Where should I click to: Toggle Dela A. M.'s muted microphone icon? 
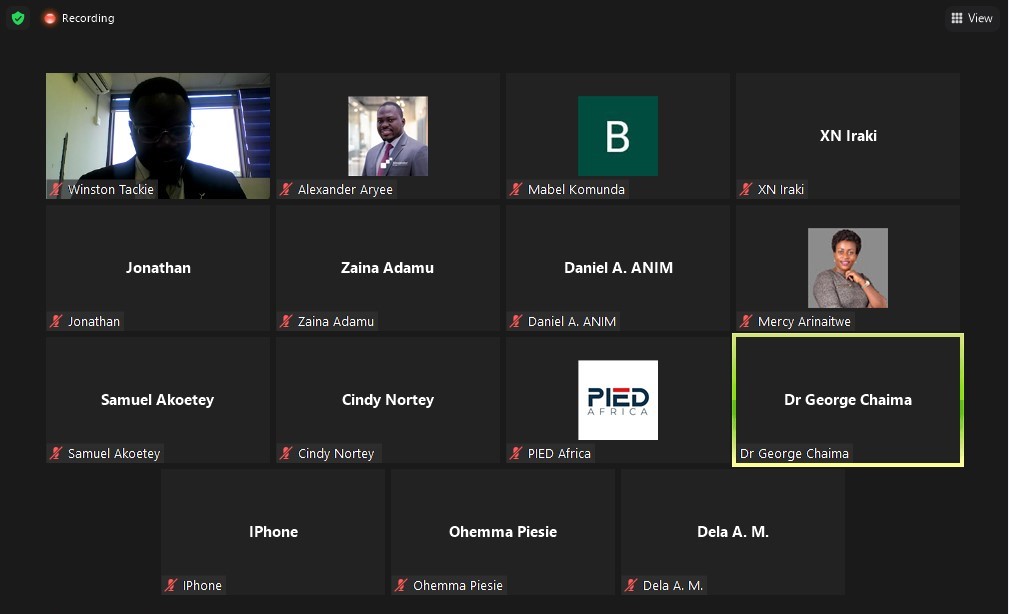click(x=630, y=585)
